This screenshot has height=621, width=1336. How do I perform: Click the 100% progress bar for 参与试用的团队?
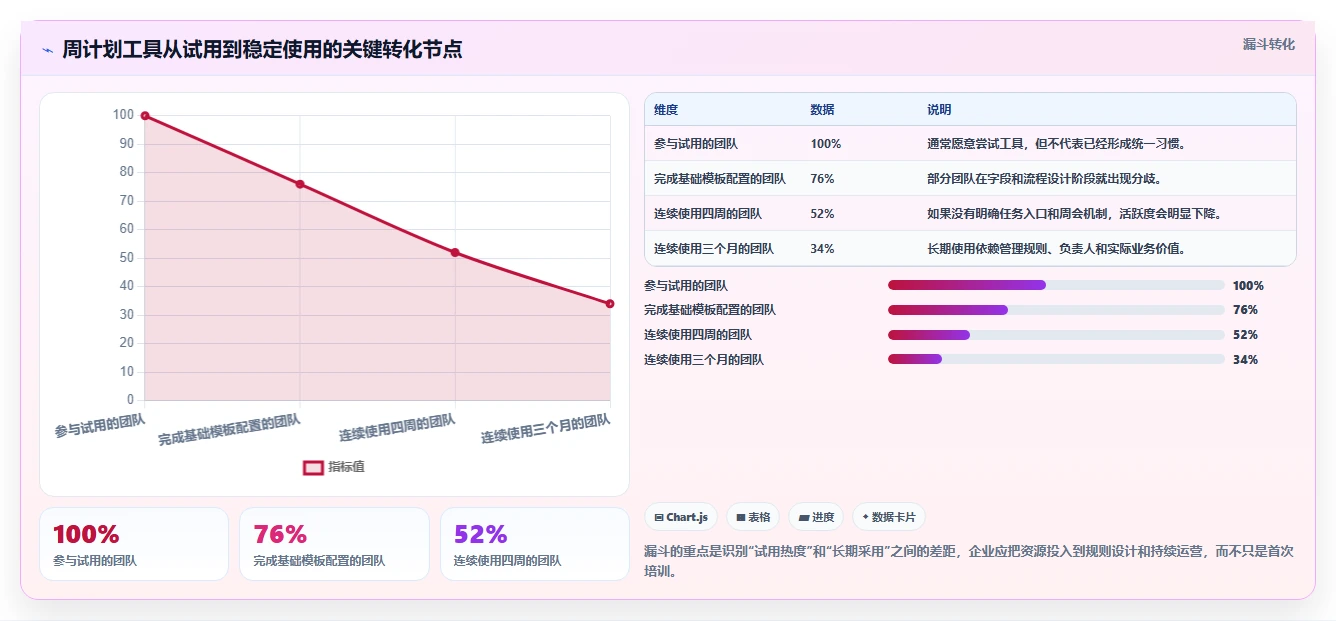point(1056,285)
